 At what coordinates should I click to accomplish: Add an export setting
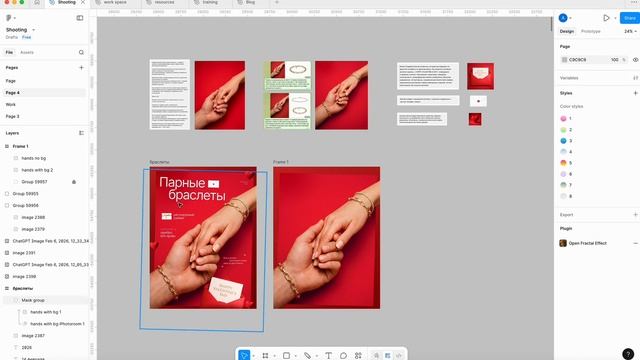pos(635,215)
